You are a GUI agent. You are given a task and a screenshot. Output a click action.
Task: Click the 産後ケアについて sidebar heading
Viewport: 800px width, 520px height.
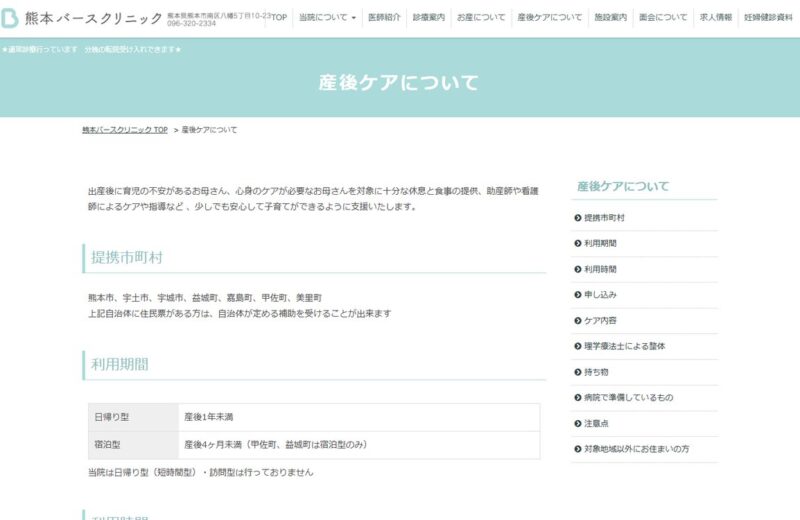[622, 186]
